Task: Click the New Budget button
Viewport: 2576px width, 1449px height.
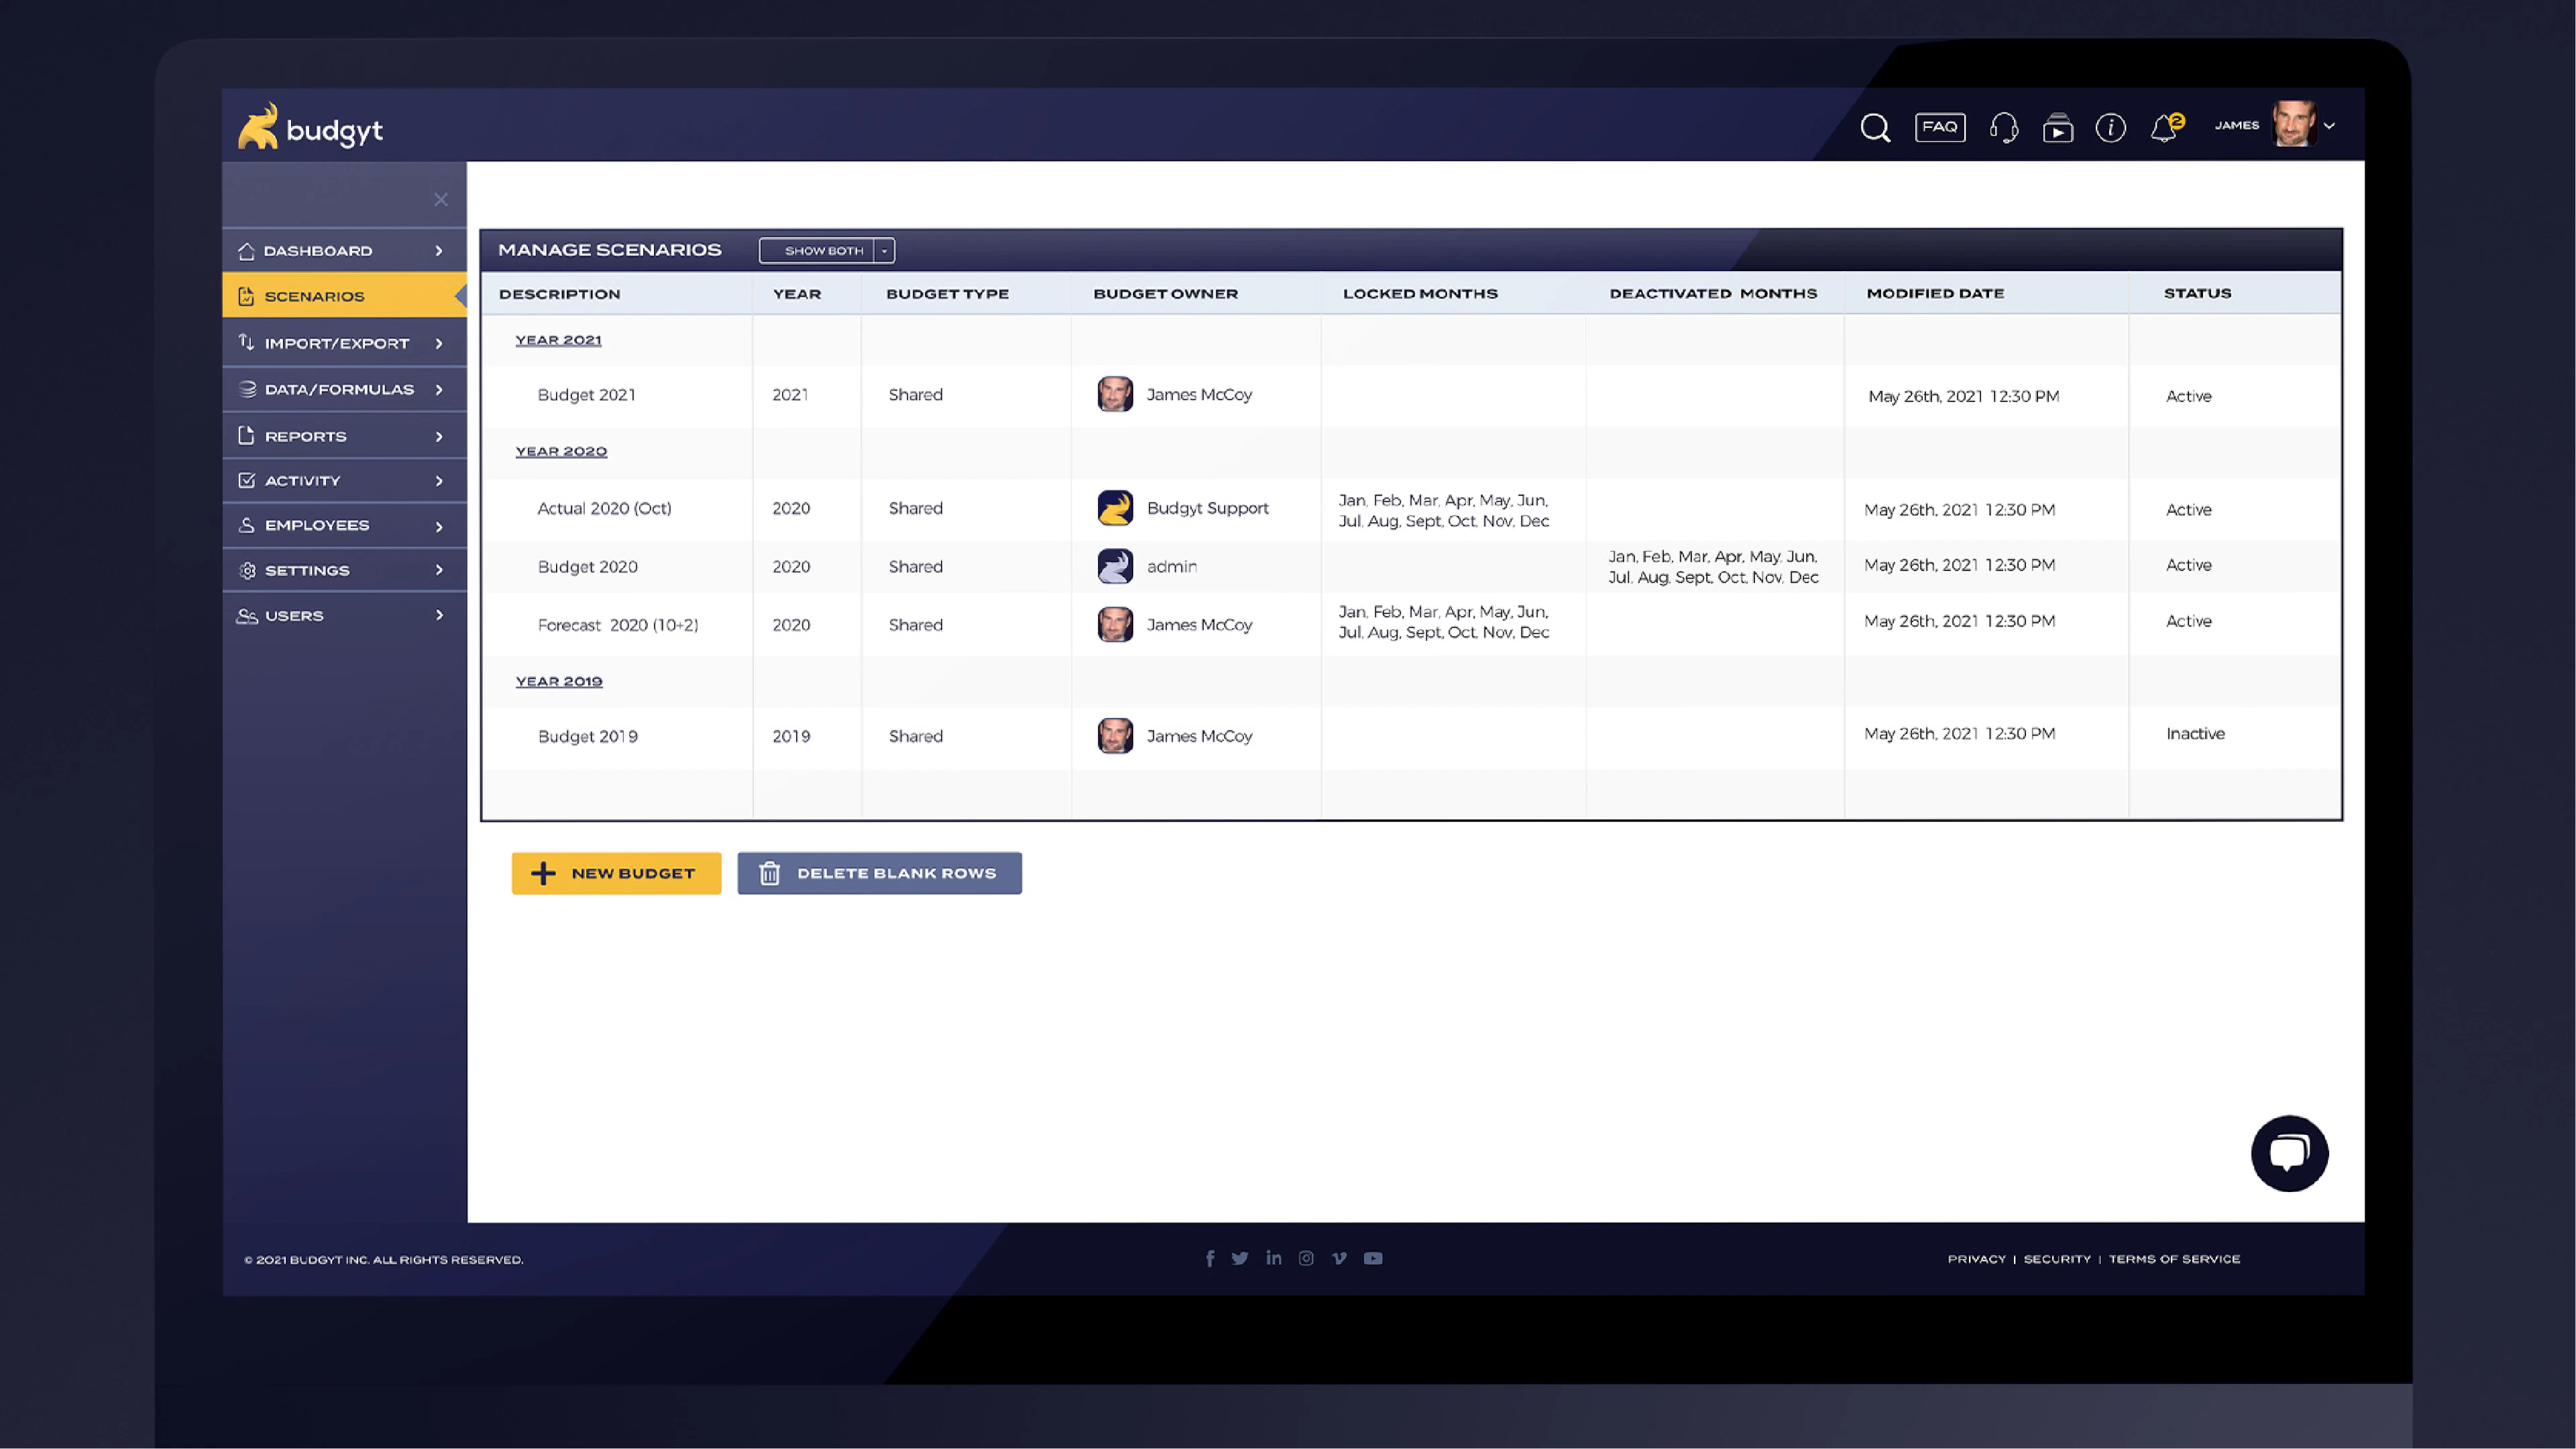Action: coord(616,872)
